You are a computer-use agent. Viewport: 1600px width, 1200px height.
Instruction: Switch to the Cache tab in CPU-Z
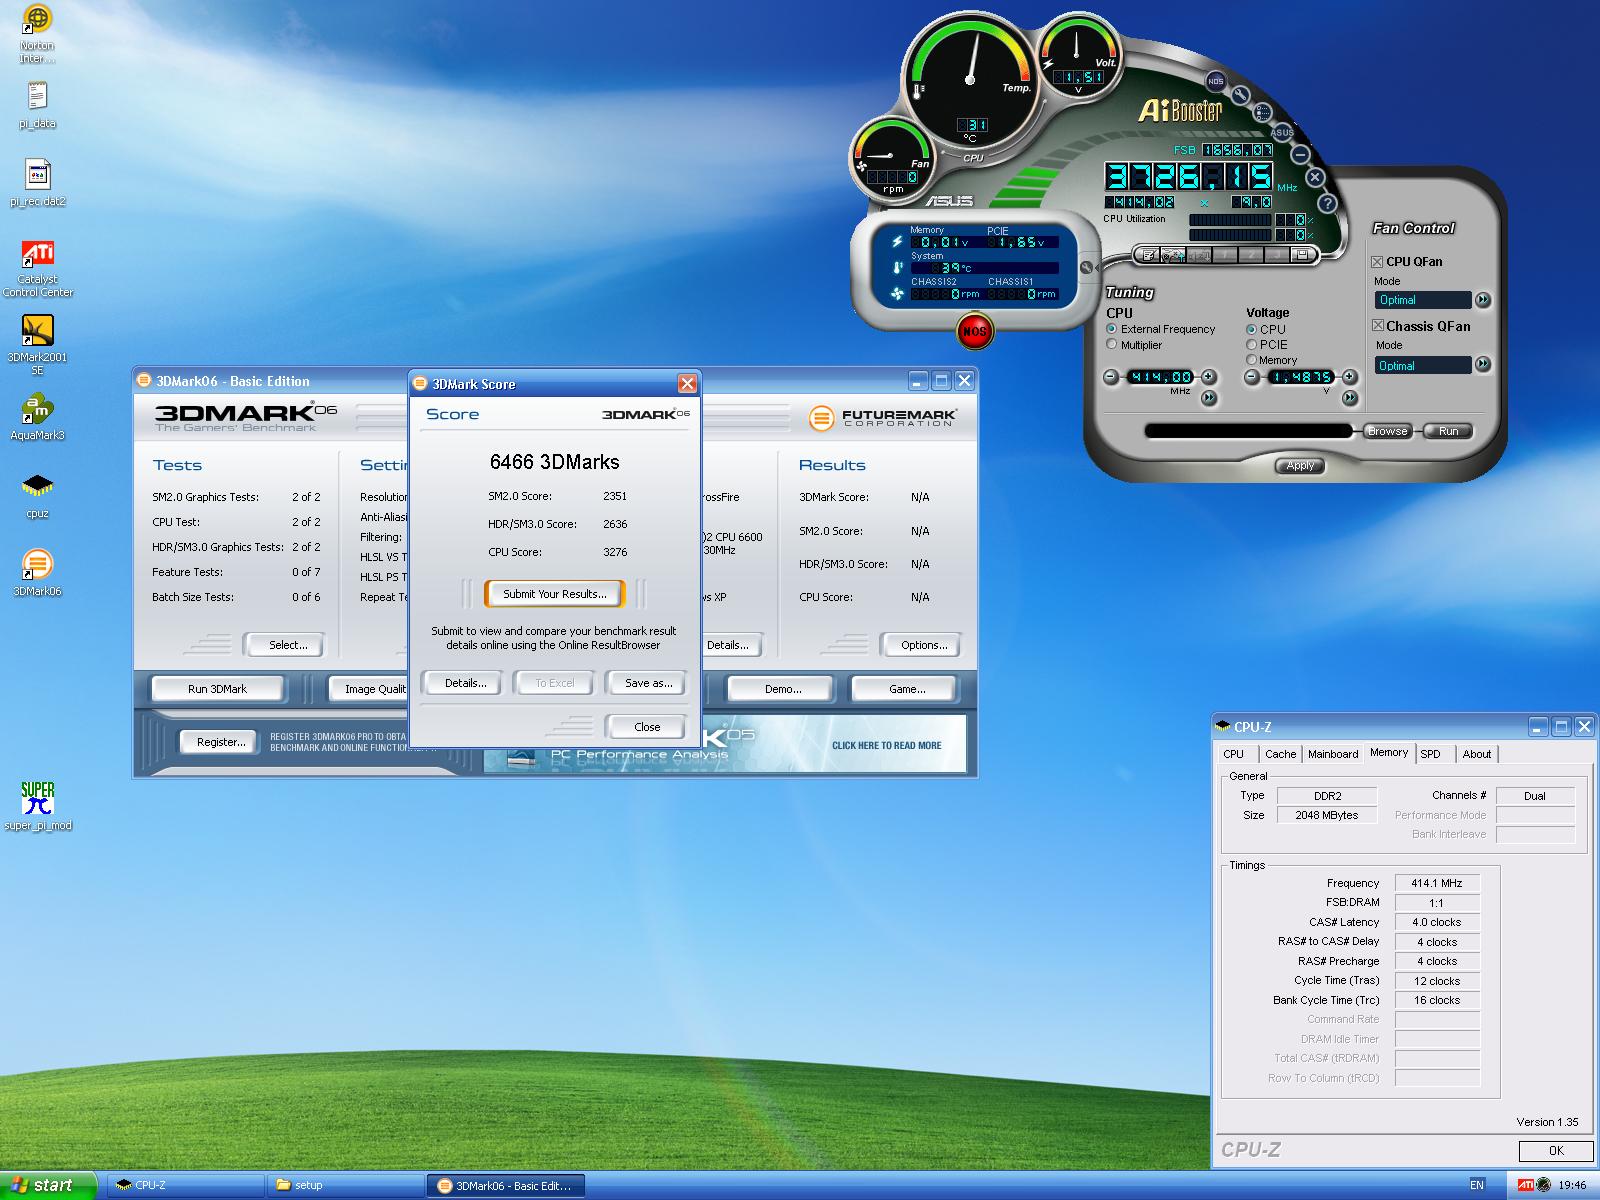click(1280, 754)
